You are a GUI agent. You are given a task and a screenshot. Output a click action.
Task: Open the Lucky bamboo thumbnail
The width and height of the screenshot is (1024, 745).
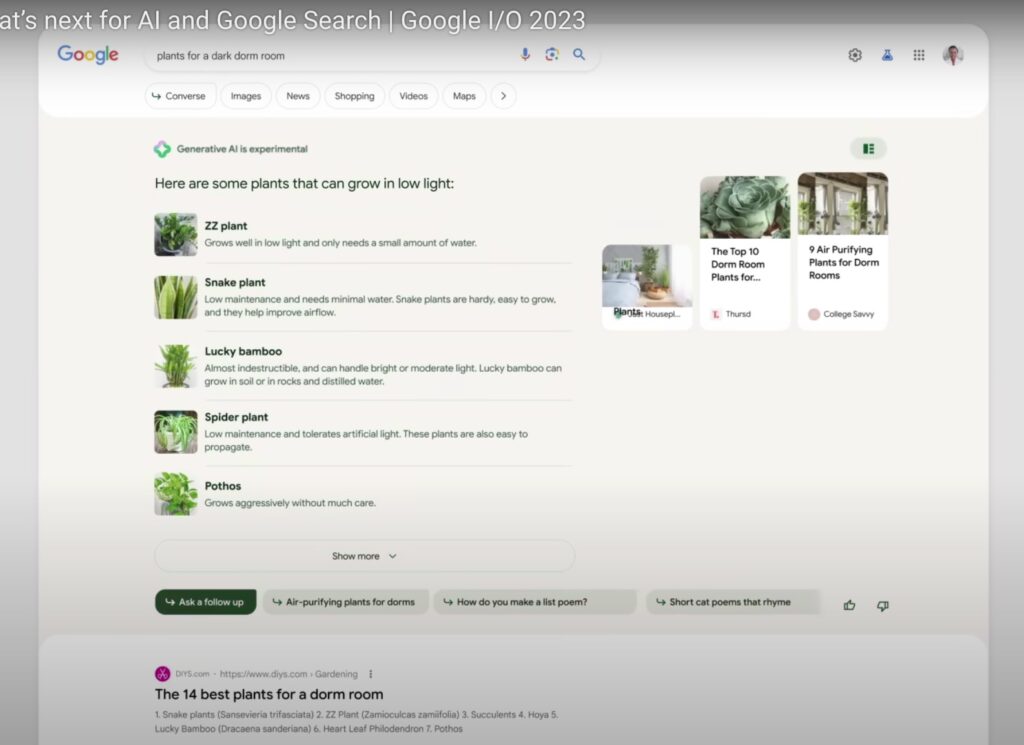(x=176, y=366)
